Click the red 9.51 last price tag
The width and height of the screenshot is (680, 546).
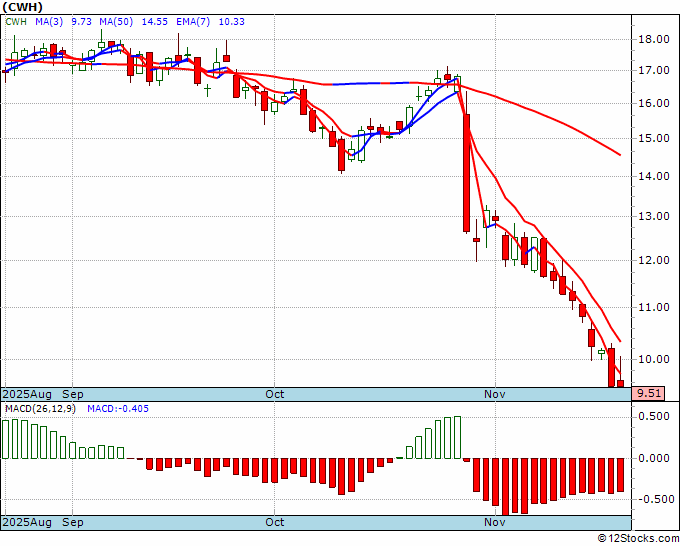click(648, 394)
